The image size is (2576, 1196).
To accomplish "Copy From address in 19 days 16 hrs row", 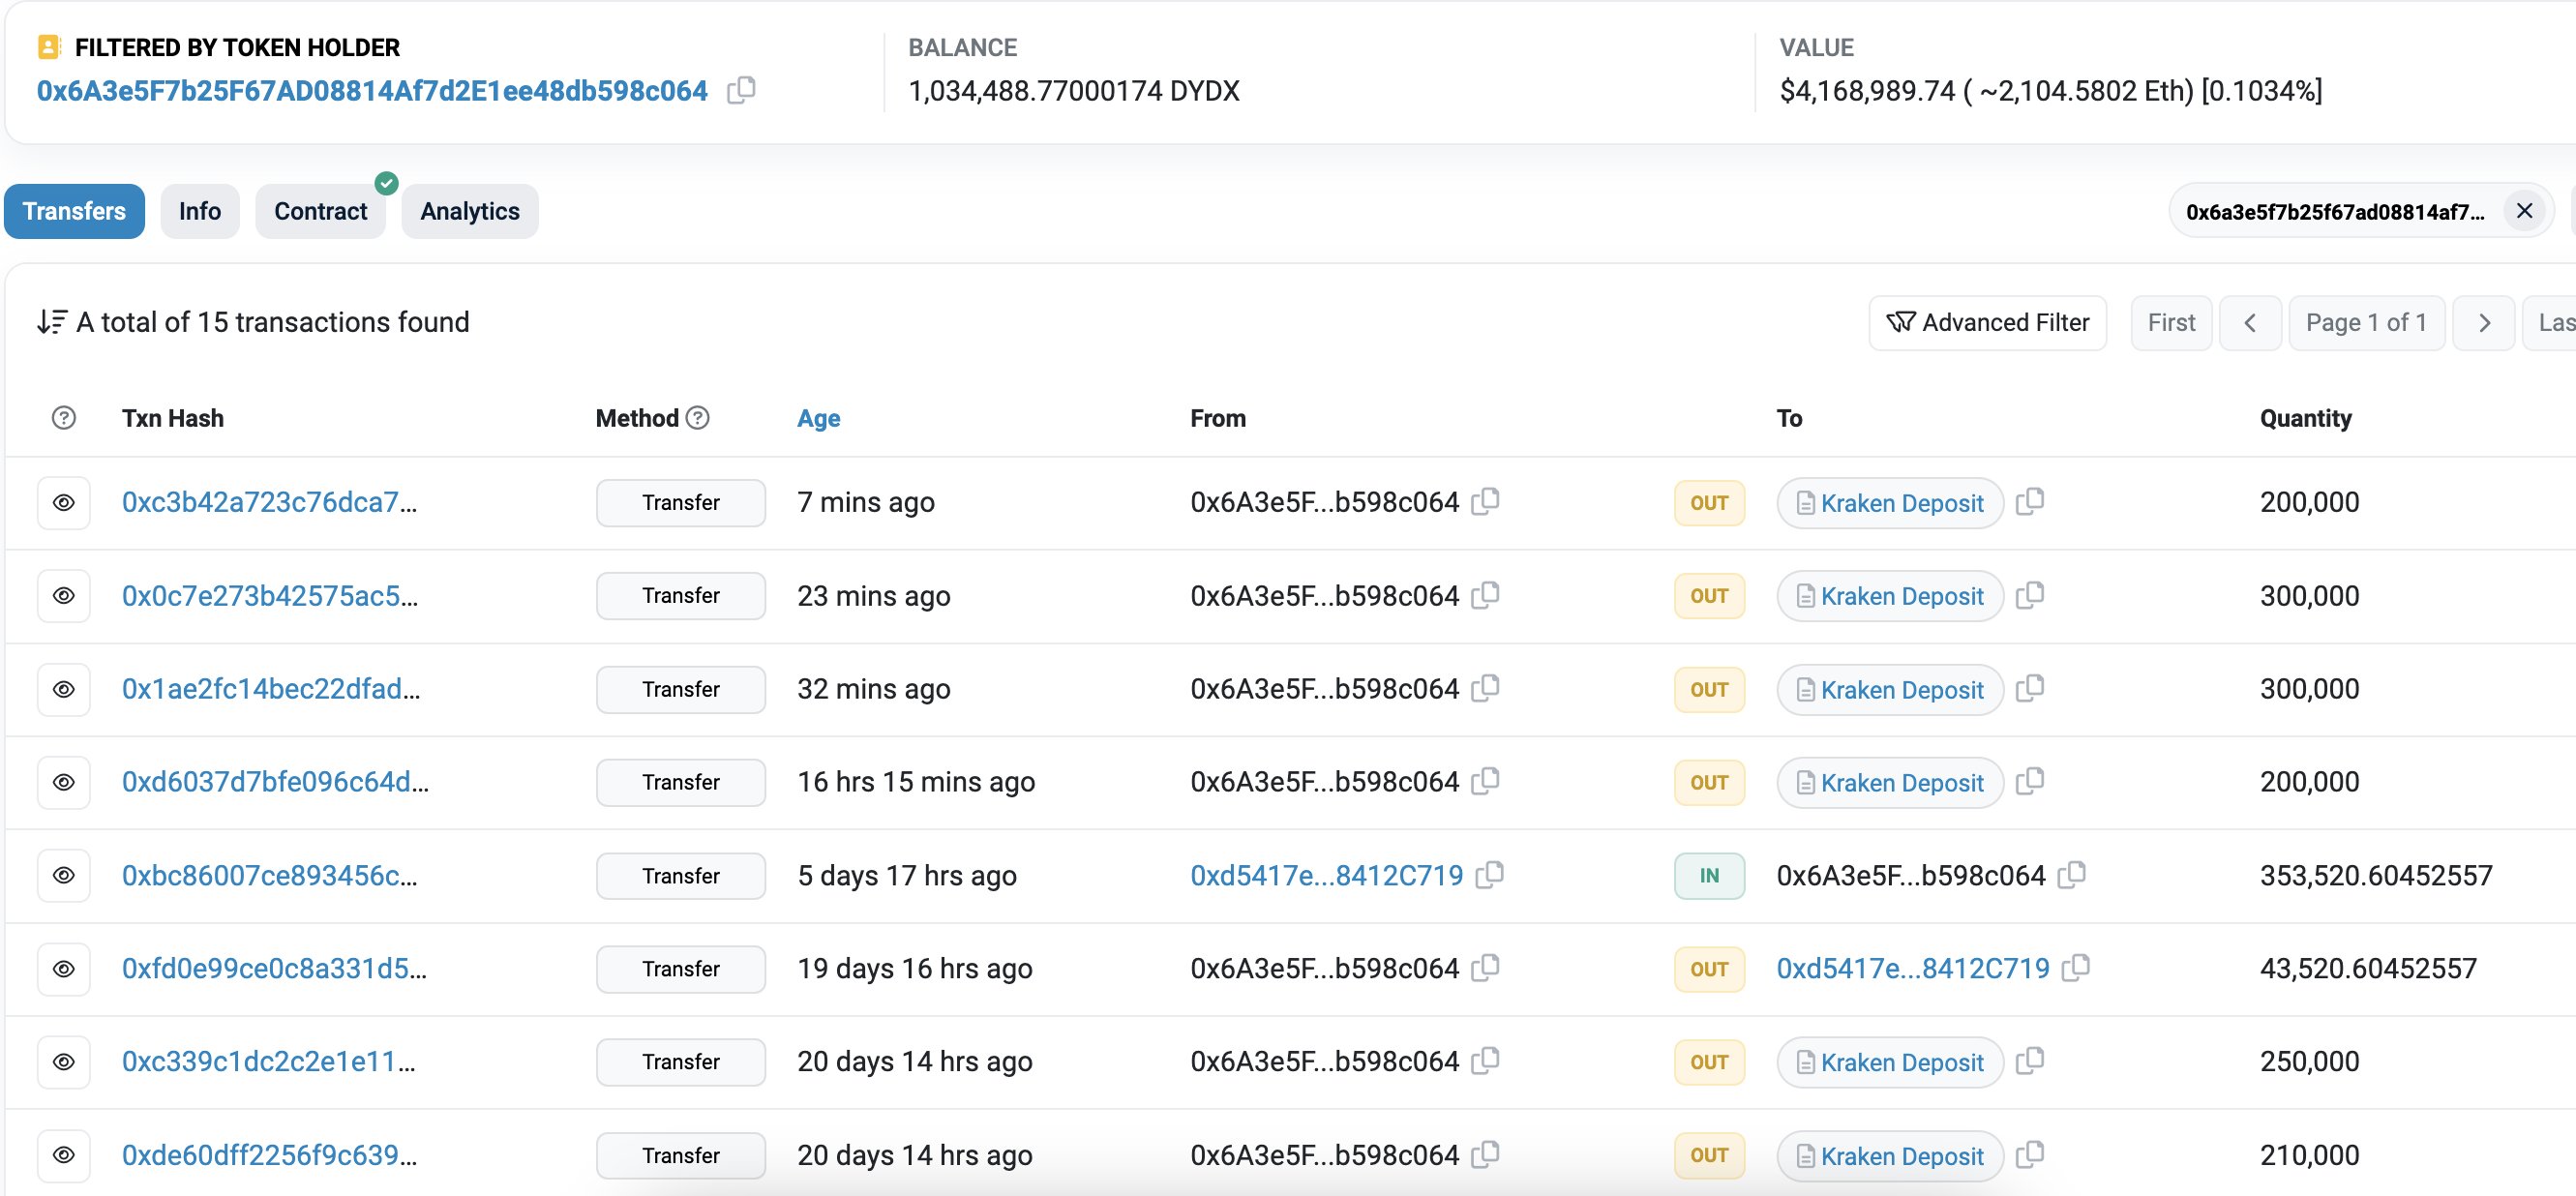I will pos(1486,968).
